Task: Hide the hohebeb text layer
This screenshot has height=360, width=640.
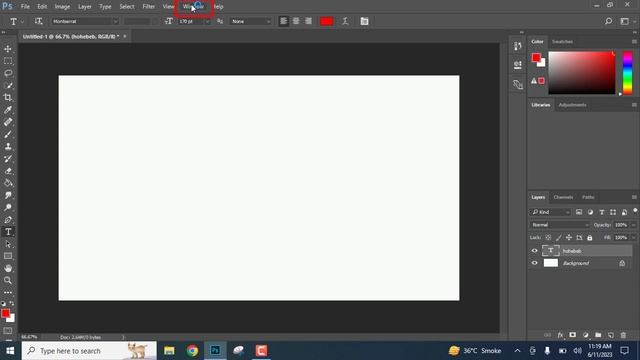Action: pos(534,251)
